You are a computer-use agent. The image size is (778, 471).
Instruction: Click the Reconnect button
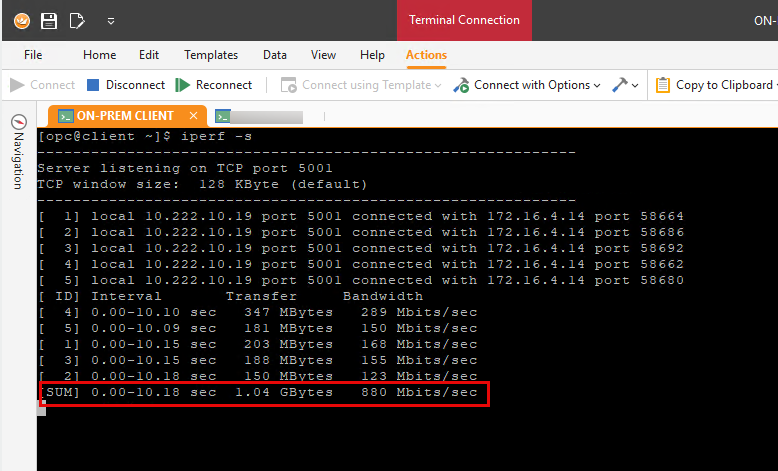click(214, 85)
